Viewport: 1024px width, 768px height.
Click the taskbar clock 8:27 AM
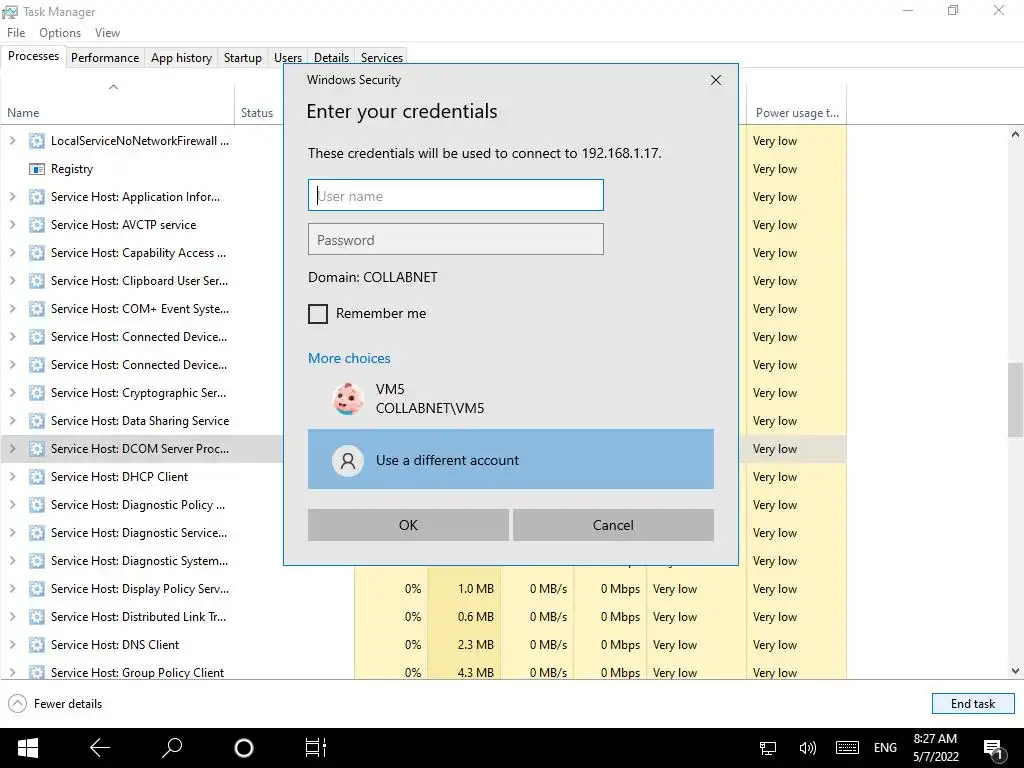coord(935,739)
